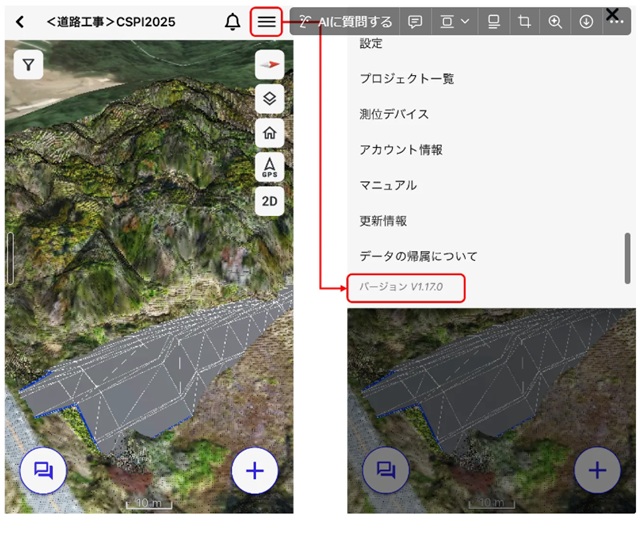
Task: Open the filter tool
Action: pos(29,65)
